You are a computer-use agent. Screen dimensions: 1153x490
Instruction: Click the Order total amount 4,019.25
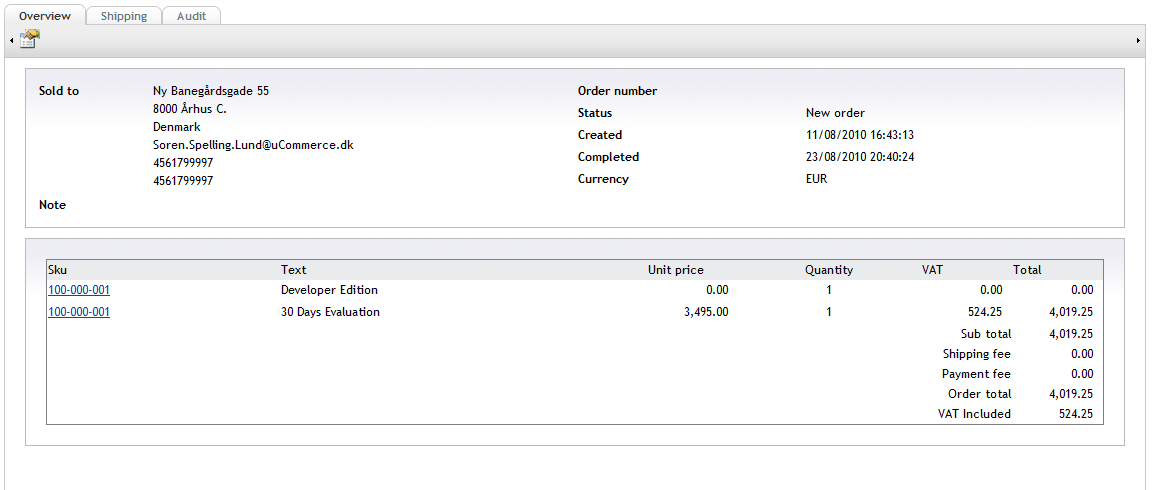tap(1071, 394)
